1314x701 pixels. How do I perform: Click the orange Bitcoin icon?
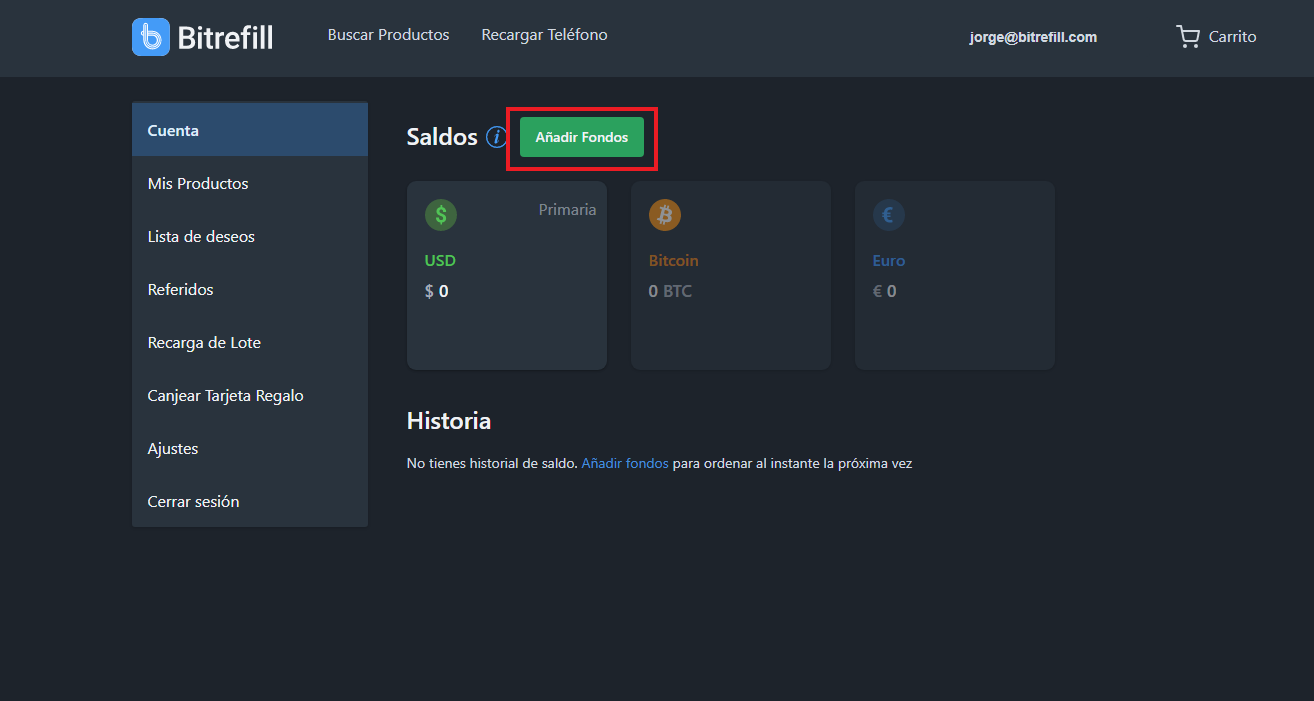point(665,214)
